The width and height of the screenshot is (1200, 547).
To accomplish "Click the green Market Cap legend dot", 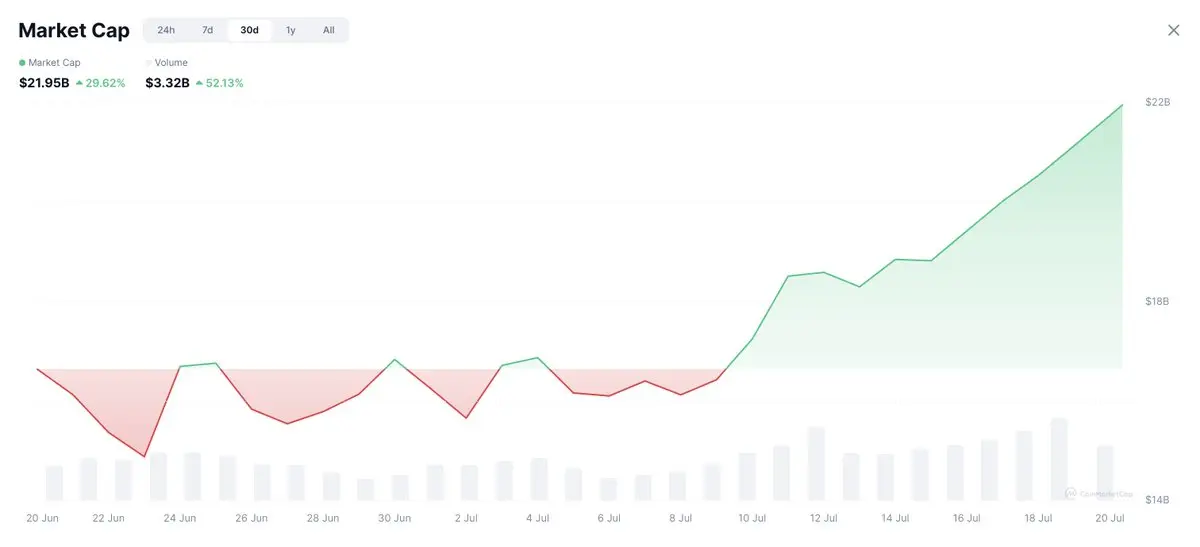I will coord(22,63).
